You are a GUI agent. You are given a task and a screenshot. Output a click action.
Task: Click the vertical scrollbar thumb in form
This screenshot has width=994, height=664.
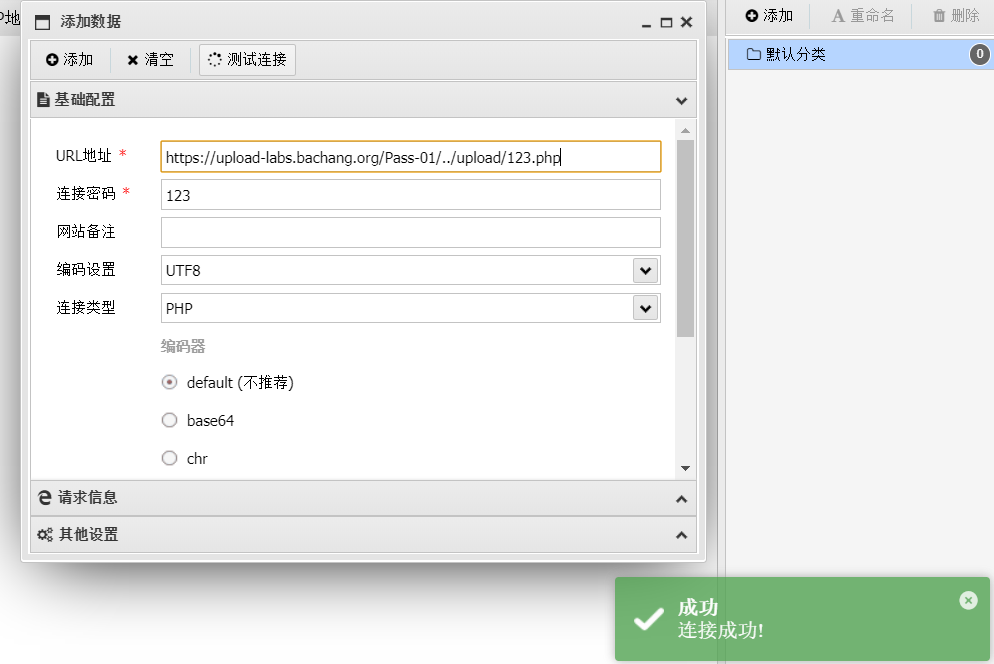tap(685, 238)
